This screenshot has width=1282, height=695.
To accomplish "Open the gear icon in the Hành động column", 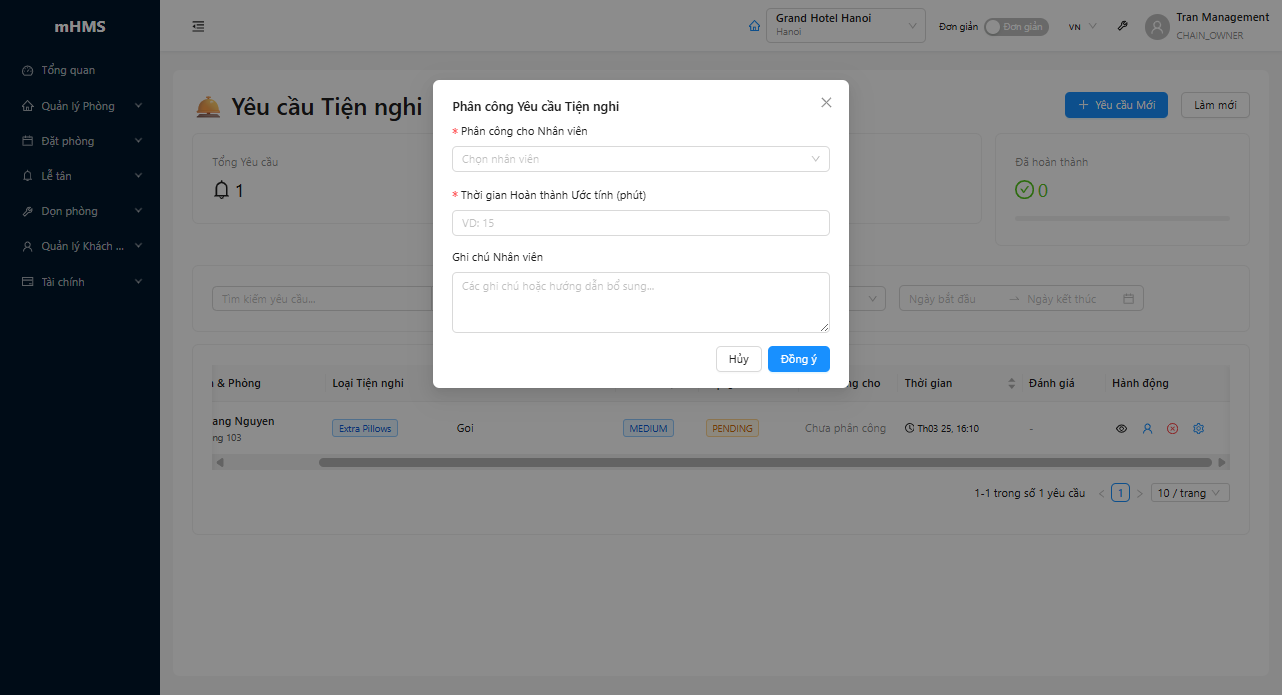I will pos(1198,428).
